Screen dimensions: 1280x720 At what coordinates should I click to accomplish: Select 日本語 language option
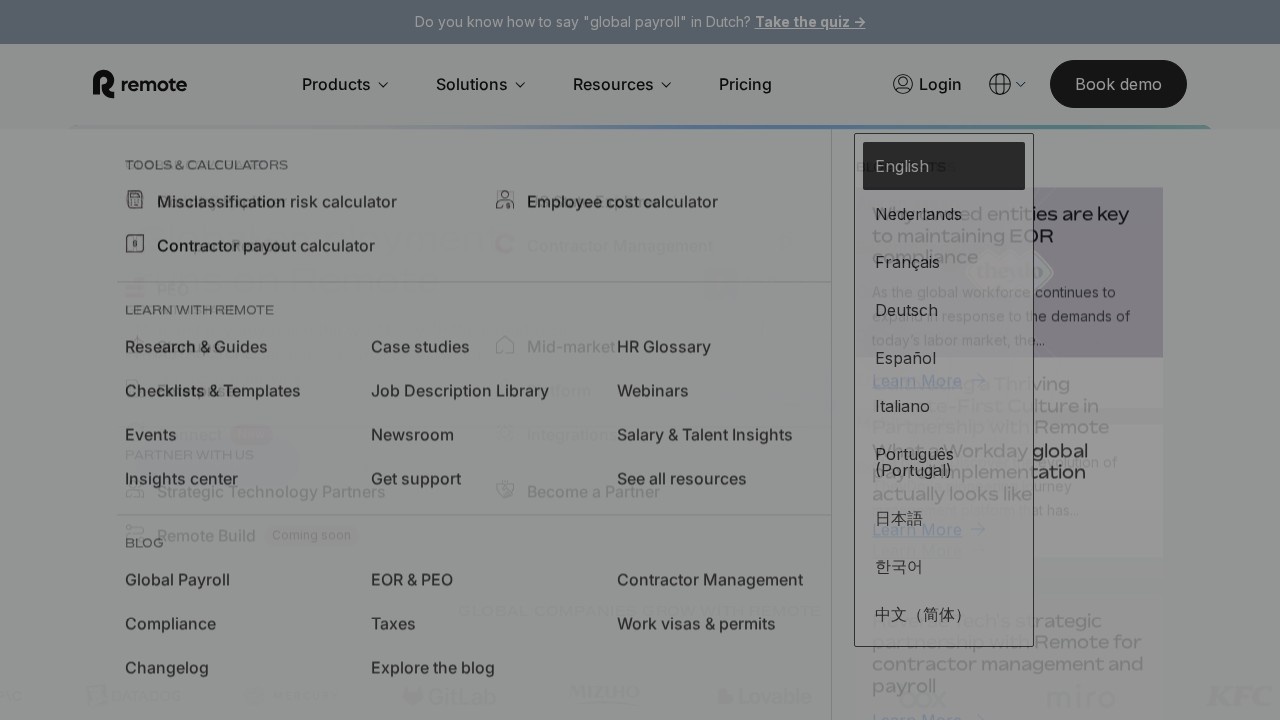coord(944,518)
